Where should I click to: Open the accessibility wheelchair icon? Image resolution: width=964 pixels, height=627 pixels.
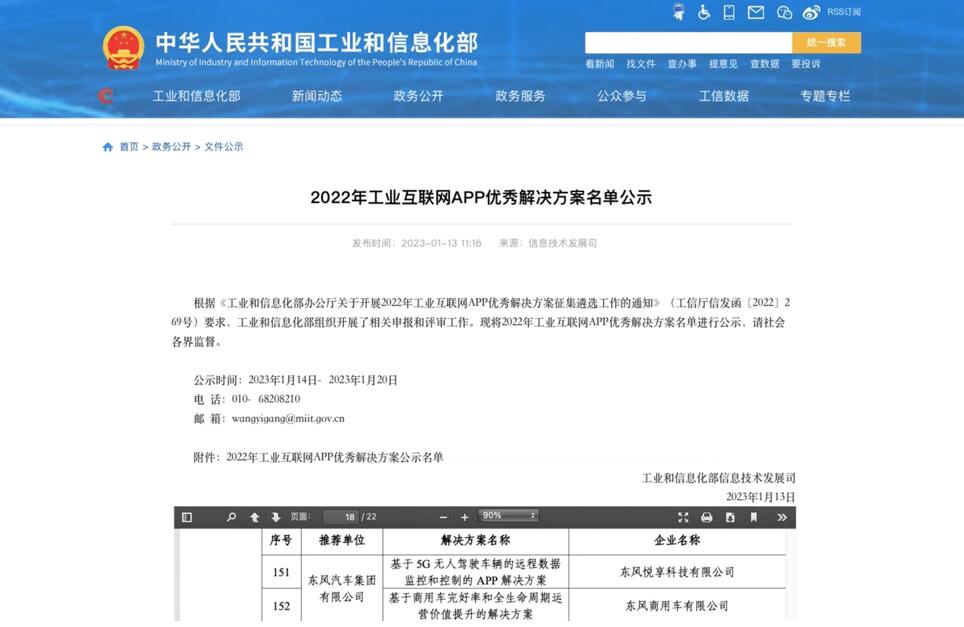pos(704,12)
